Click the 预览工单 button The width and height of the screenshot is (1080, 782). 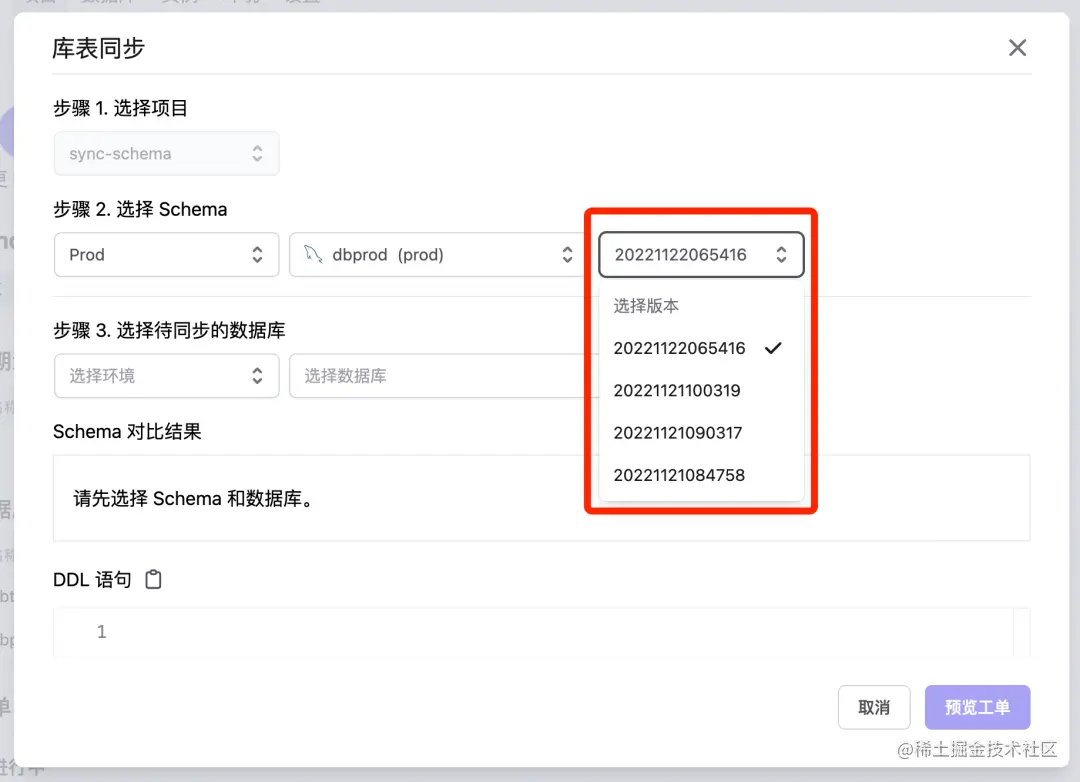[x=977, y=707]
